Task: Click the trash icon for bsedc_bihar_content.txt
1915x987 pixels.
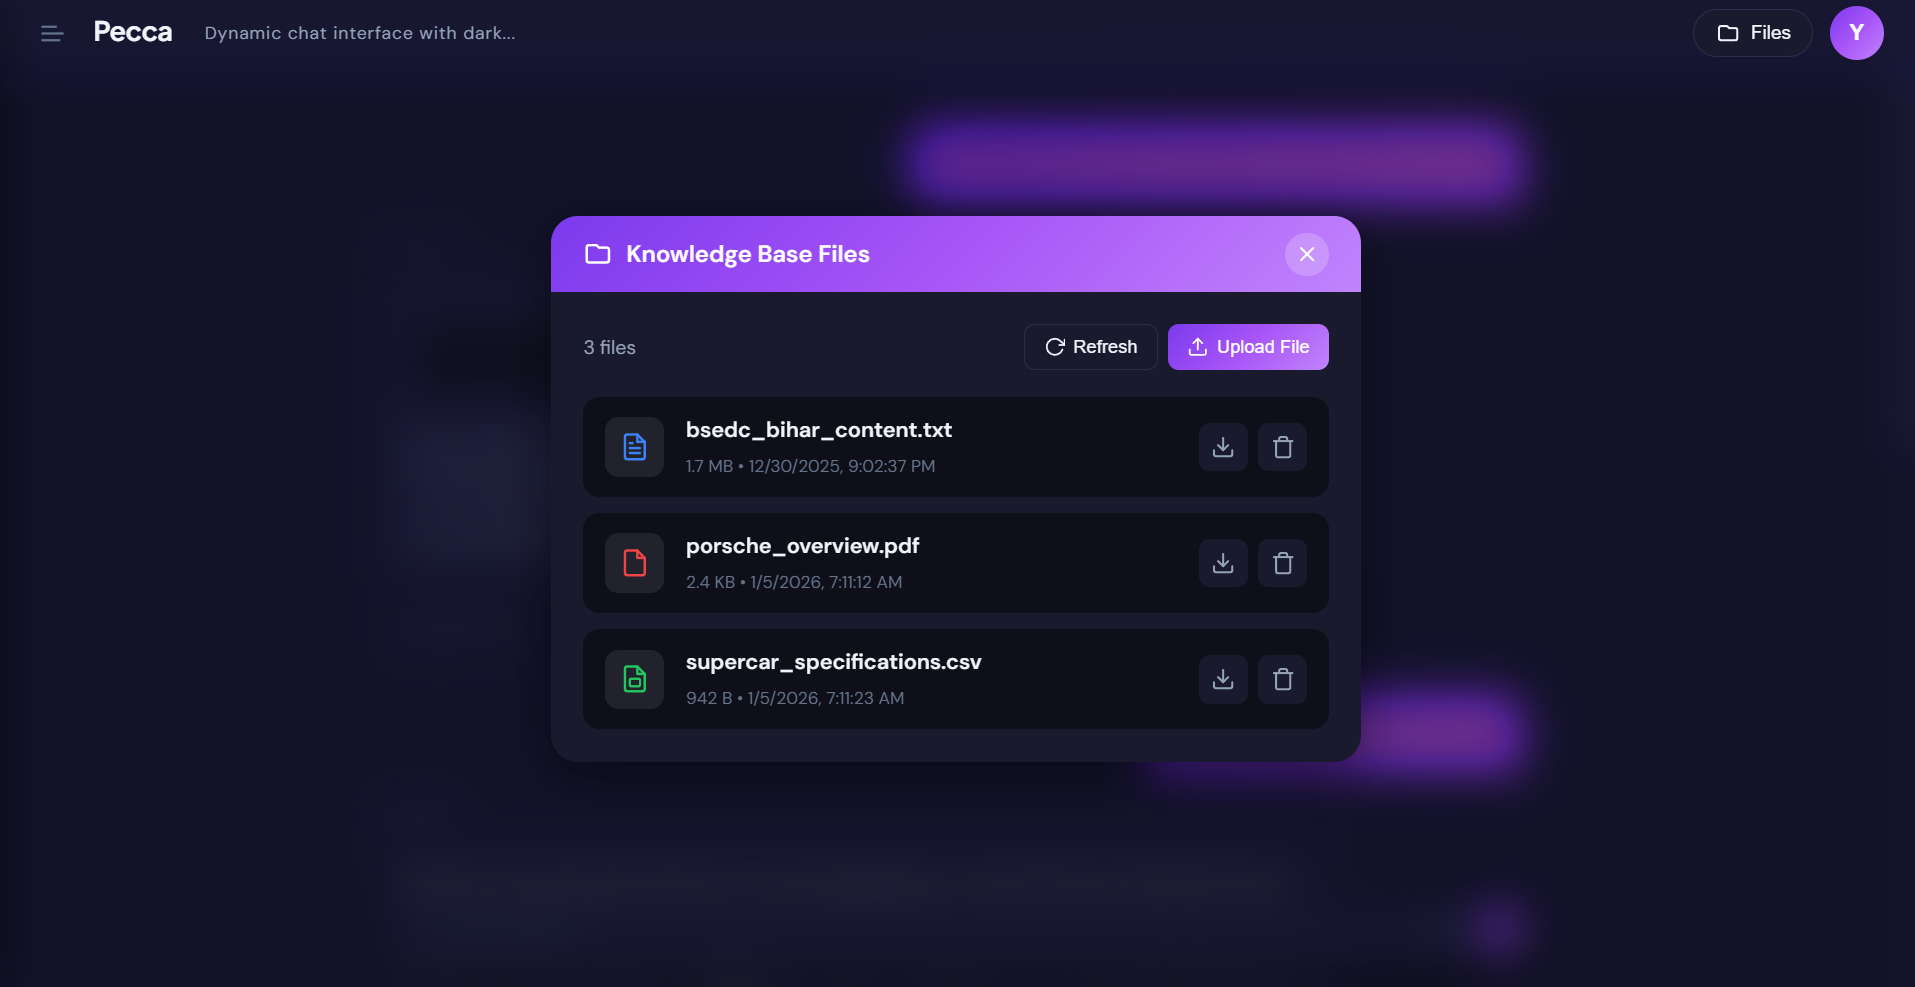Action: point(1283,447)
